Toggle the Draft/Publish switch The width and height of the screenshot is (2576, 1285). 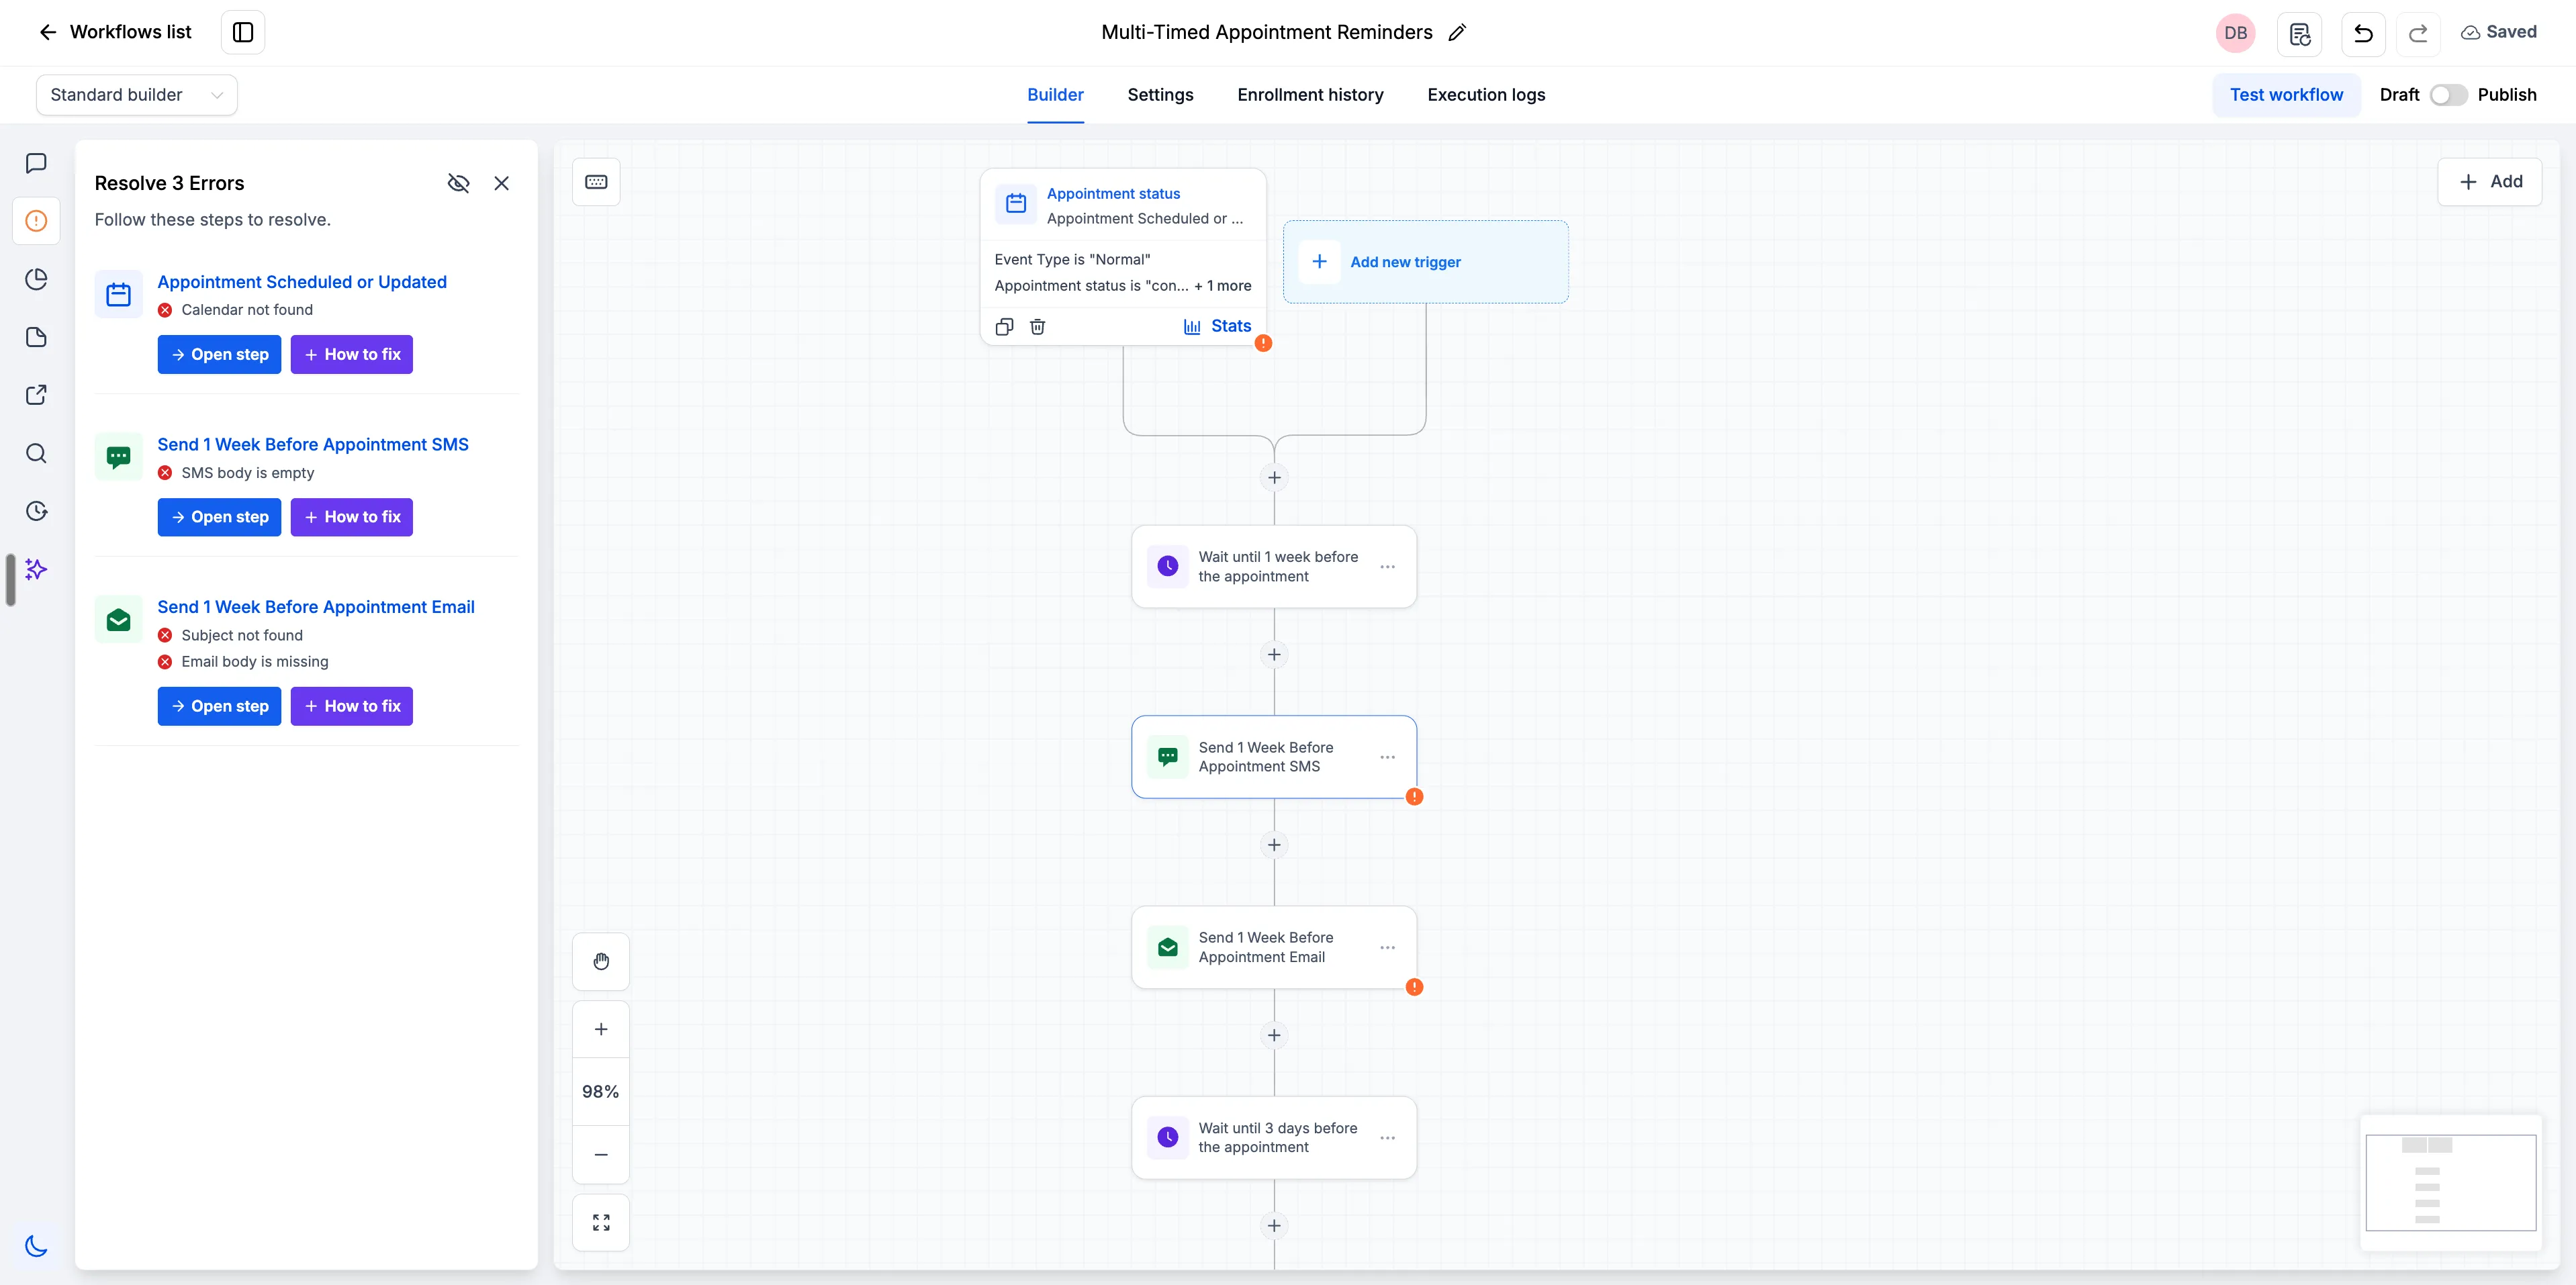(x=2449, y=95)
